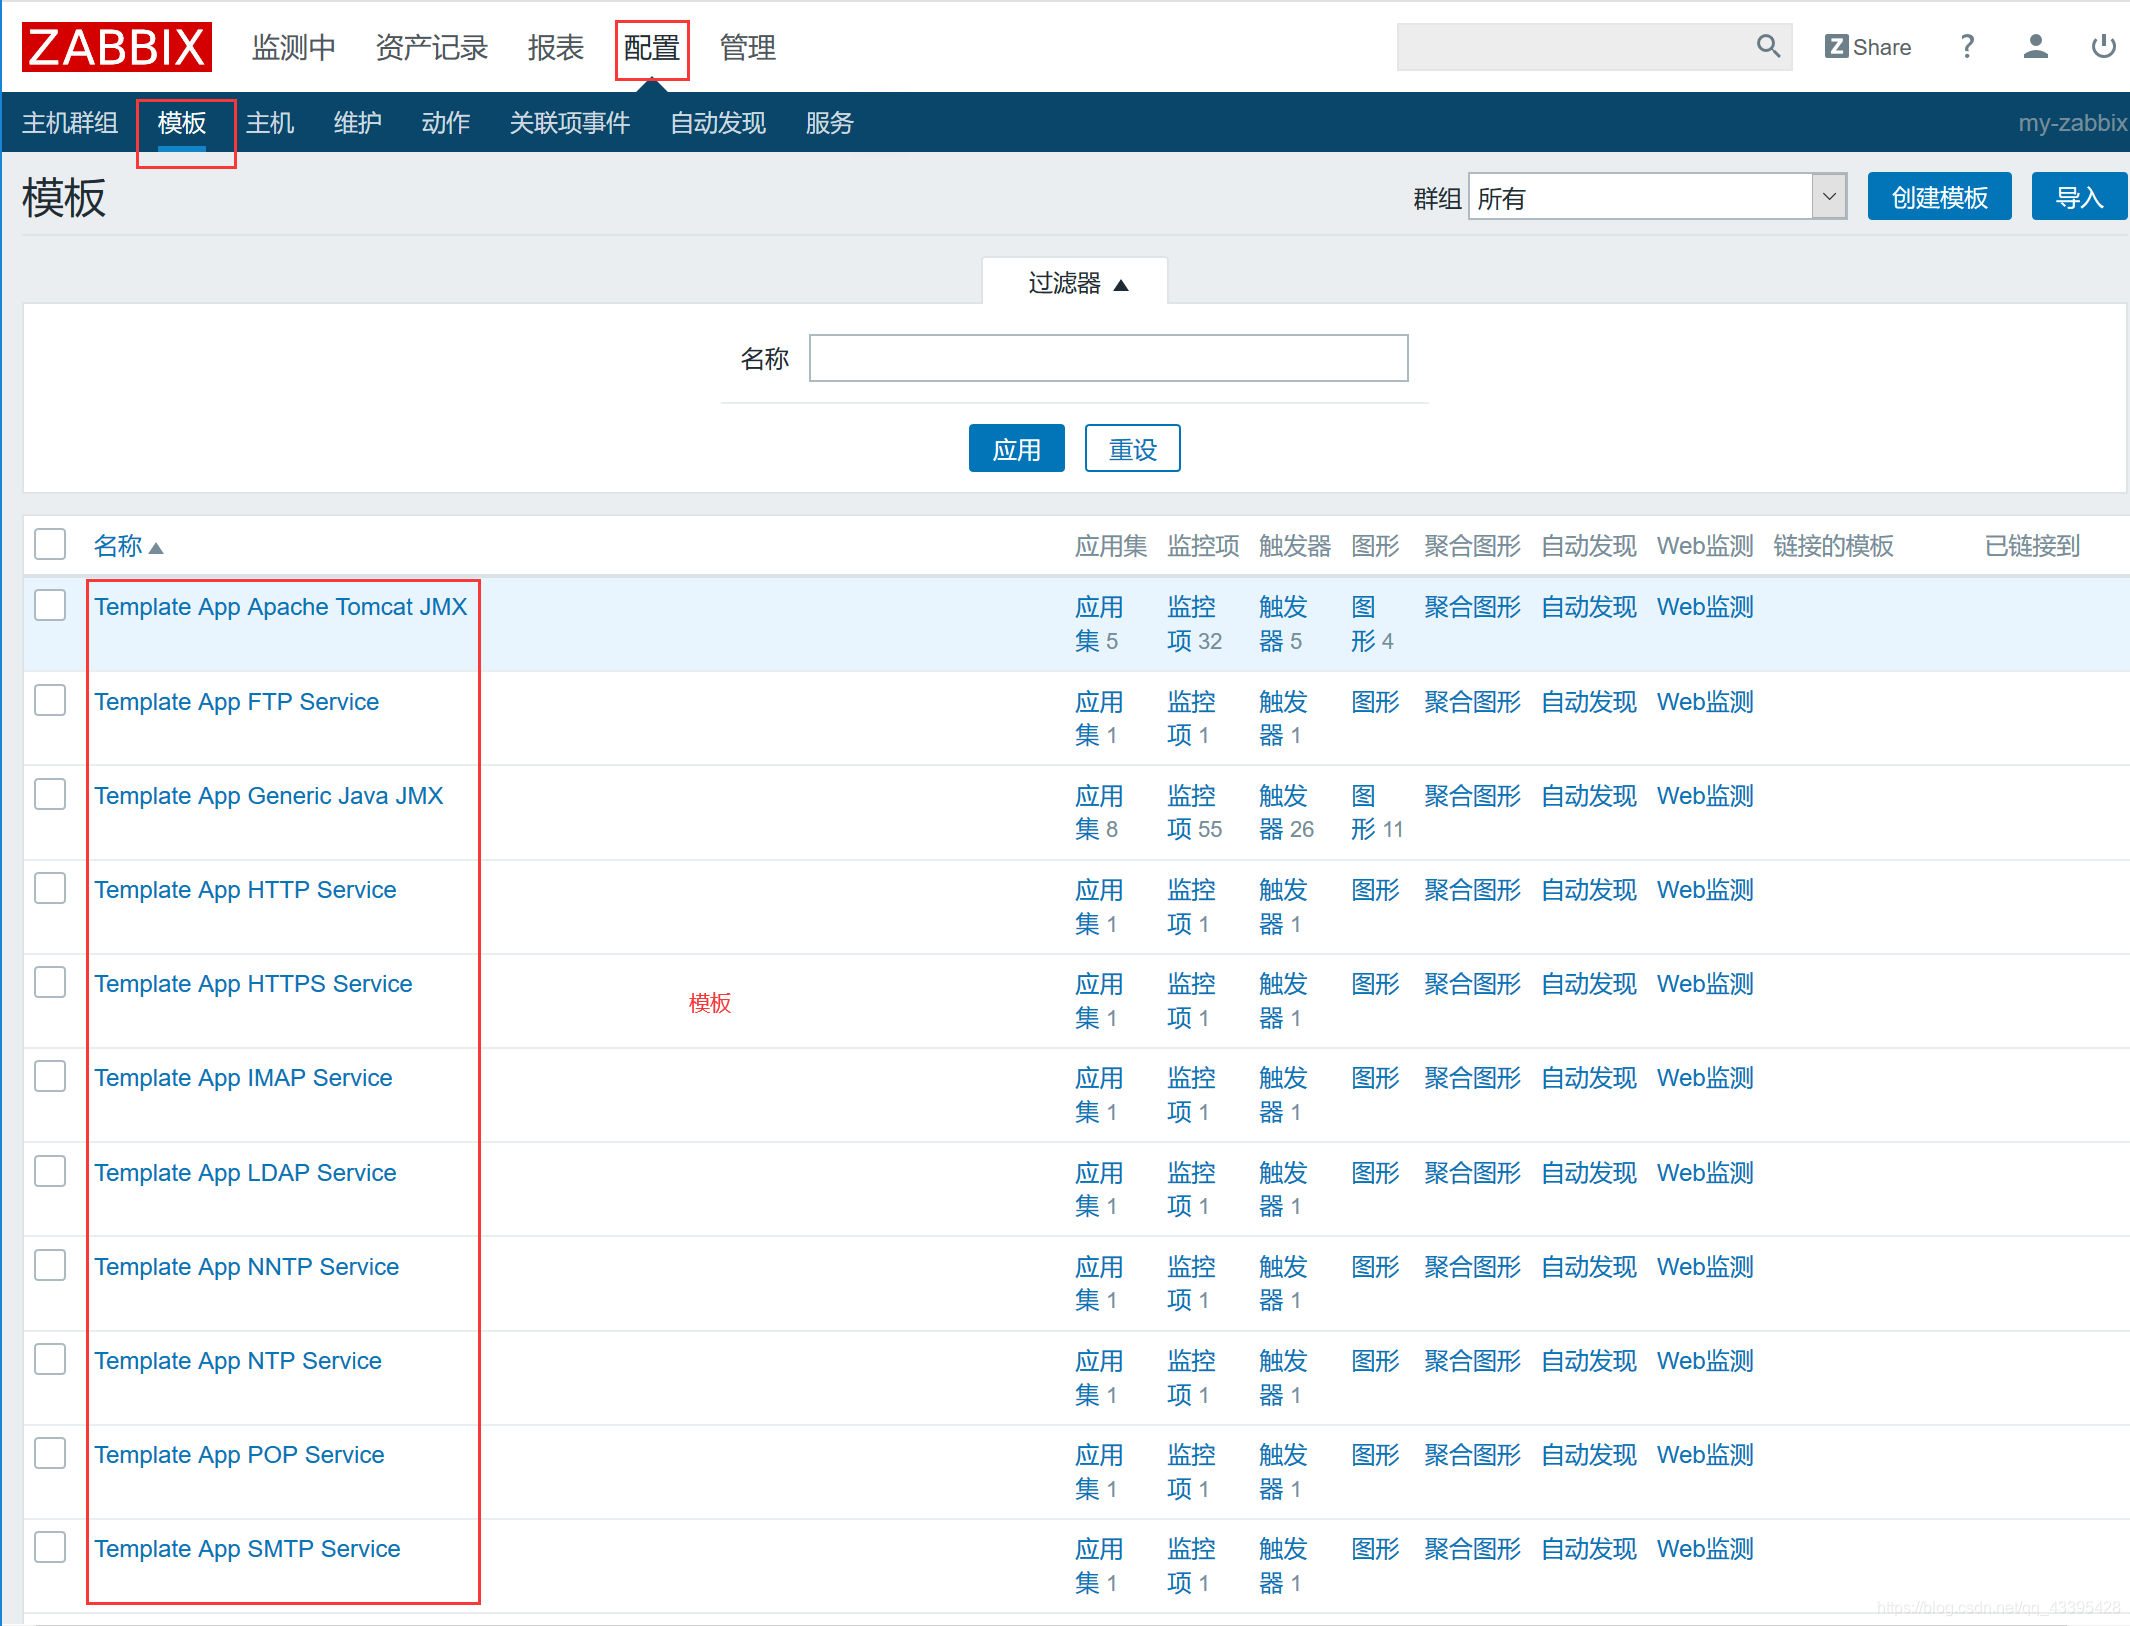Image resolution: width=2130 pixels, height=1626 pixels.
Task: Open 聚合图形 for HTTPS Service row
Action: coord(1472,984)
